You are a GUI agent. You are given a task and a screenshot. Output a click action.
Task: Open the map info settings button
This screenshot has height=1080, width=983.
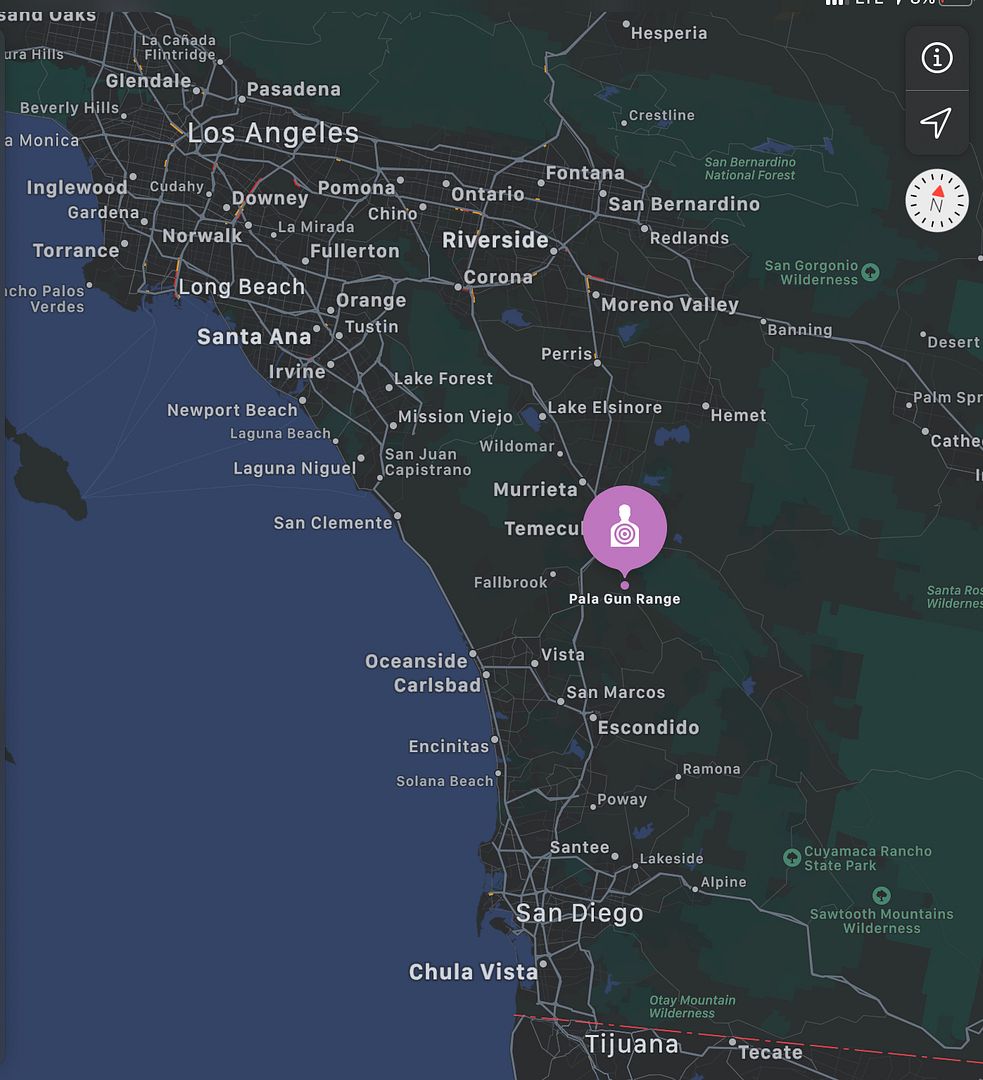click(x=937, y=58)
